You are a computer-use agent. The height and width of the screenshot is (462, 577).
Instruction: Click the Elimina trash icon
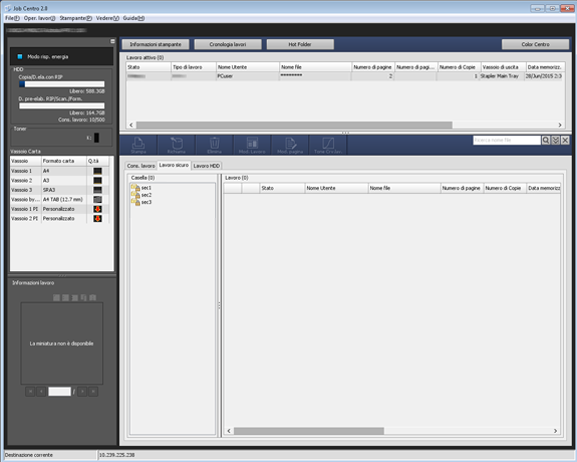pos(214,145)
